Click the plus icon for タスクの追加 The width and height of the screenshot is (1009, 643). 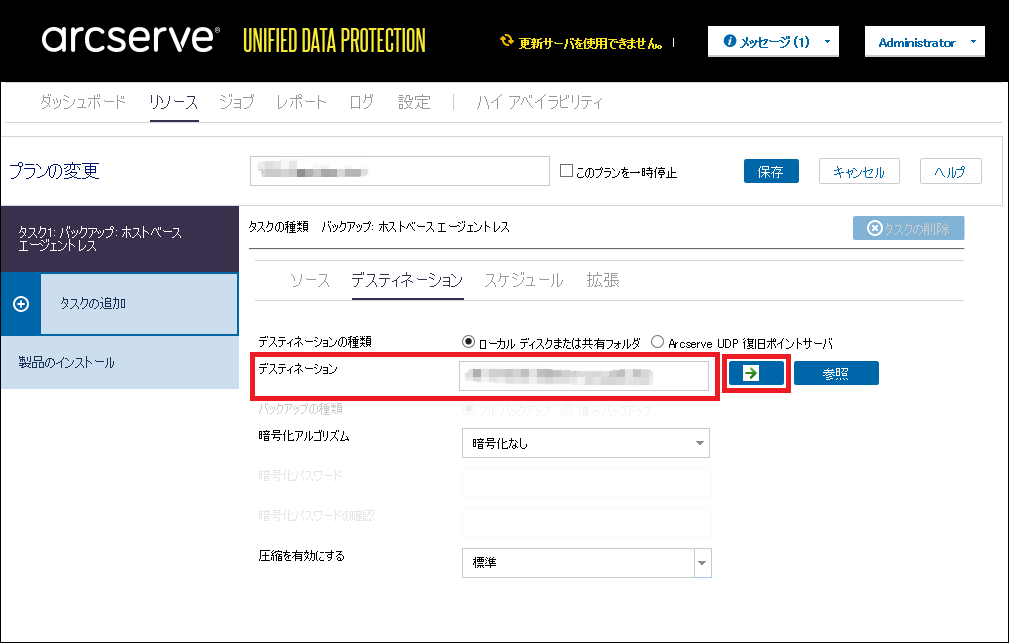tap(21, 304)
